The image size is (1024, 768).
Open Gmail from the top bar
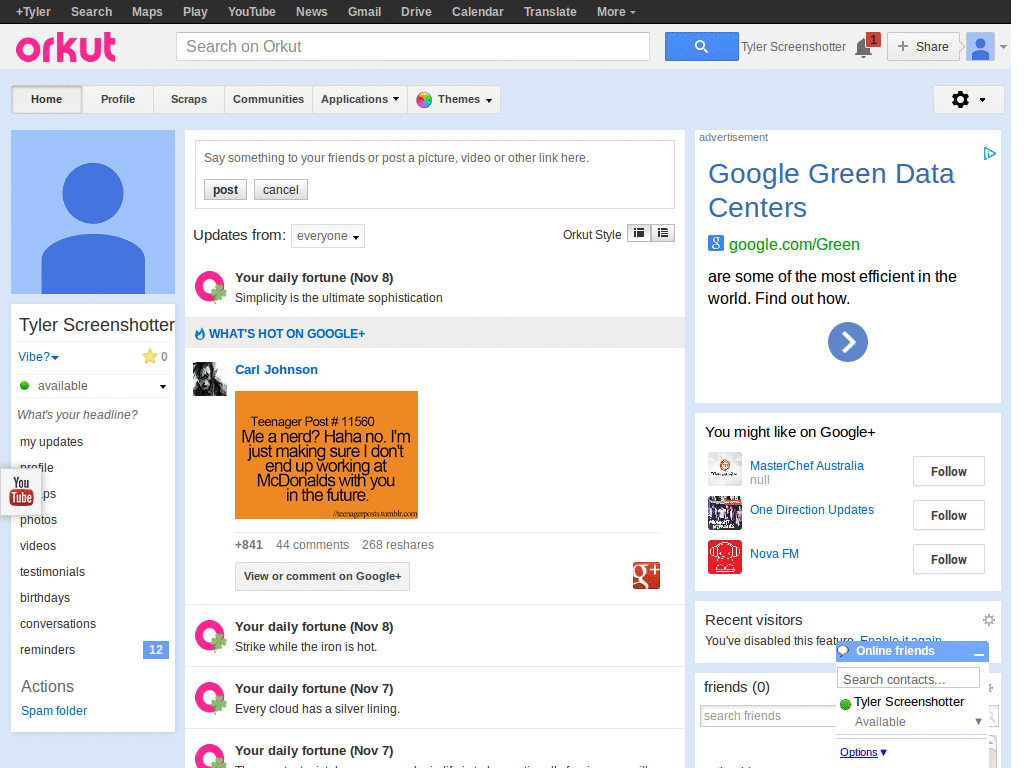(x=364, y=12)
